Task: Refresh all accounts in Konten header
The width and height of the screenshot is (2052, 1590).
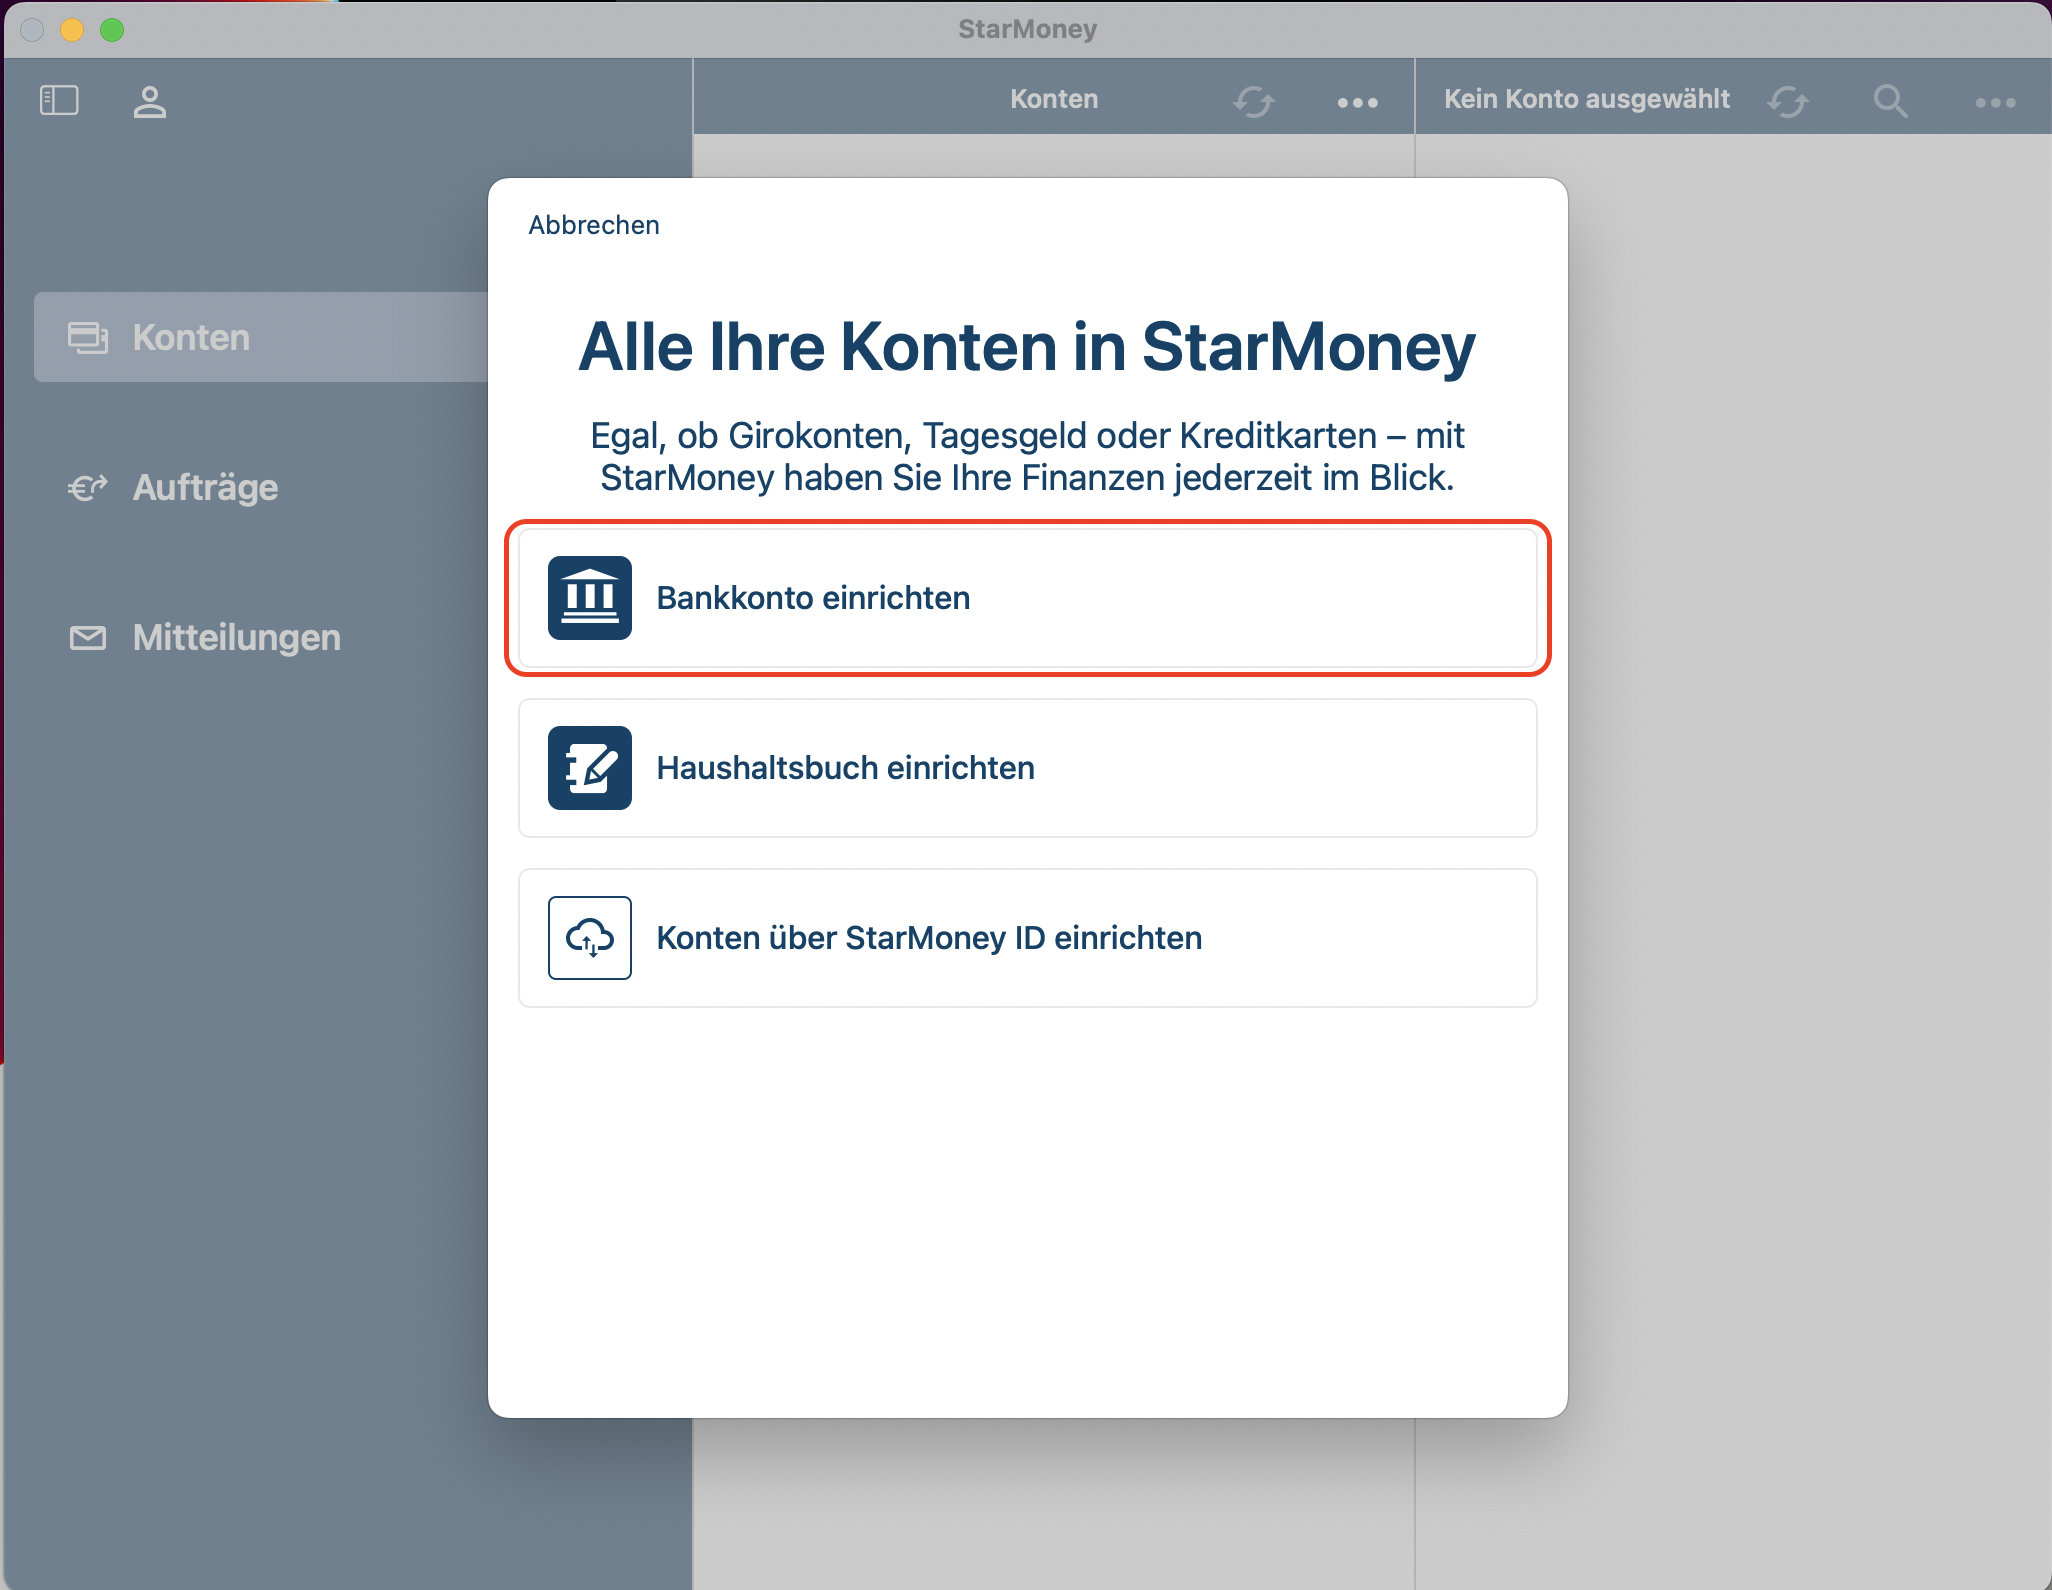Action: click(x=1253, y=101)
